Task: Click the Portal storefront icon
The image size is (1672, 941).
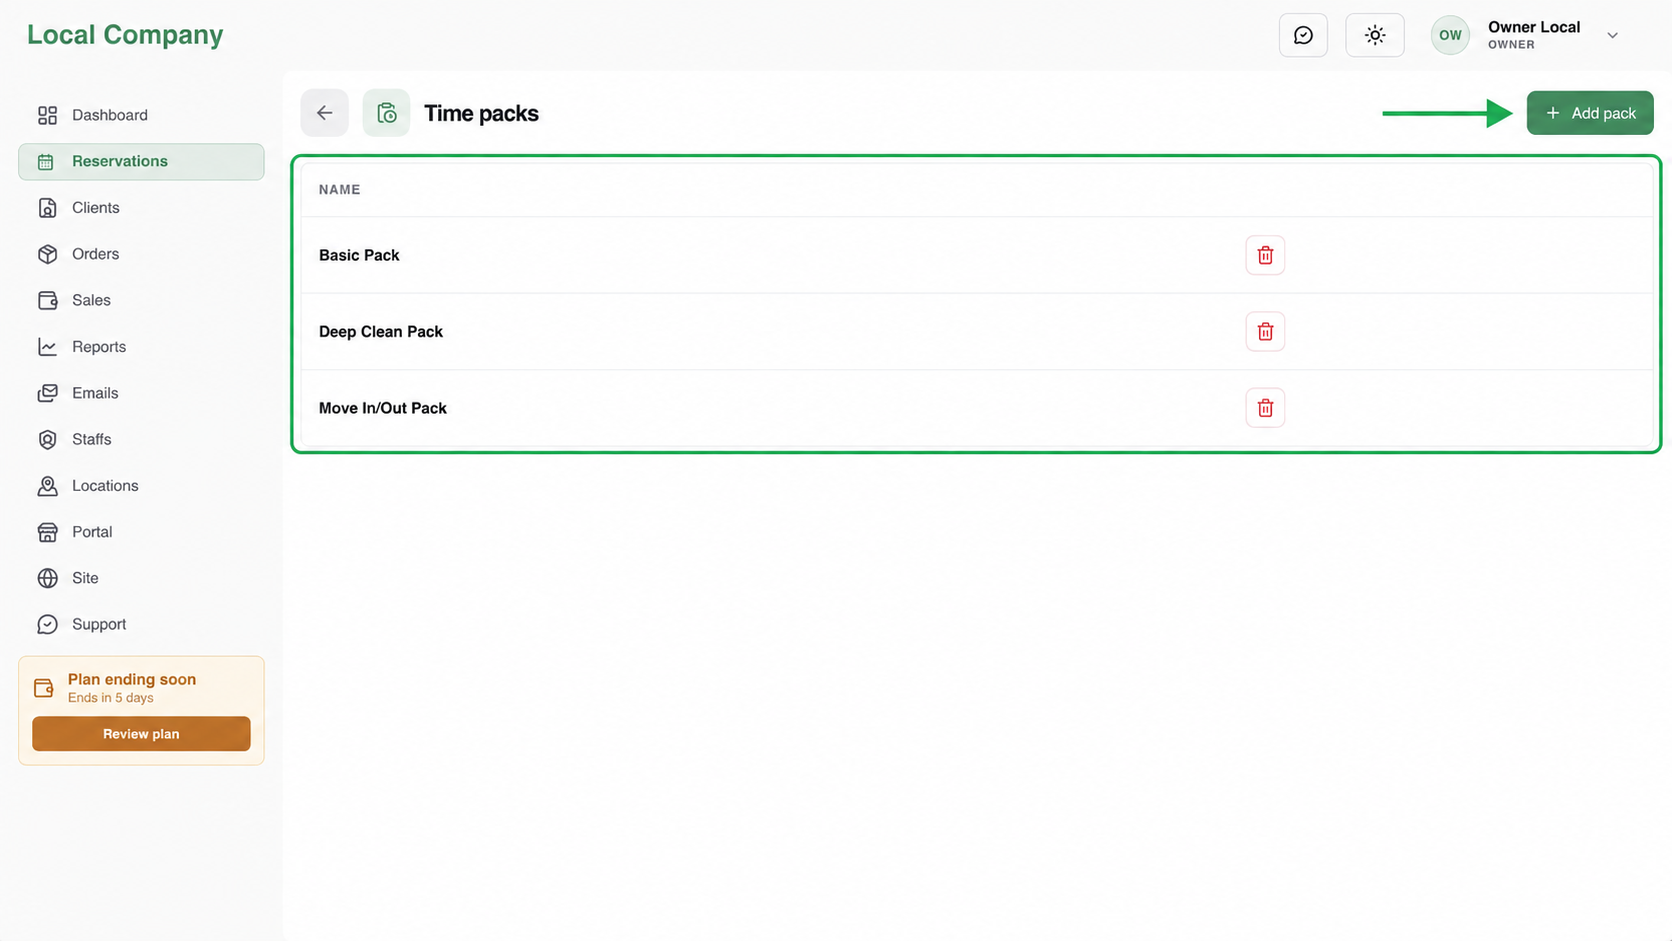Action: pyautogui.click(x=47, y=532)
